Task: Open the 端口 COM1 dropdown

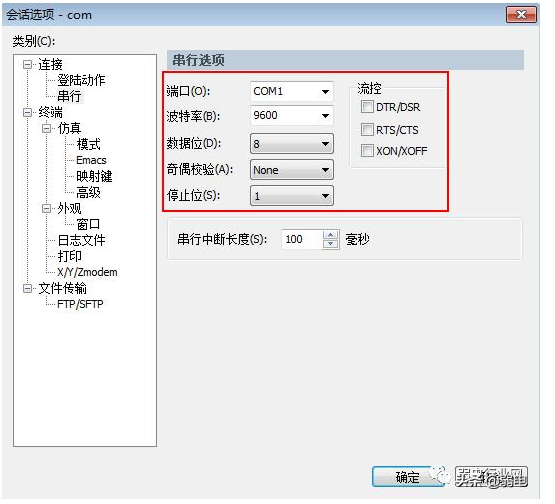Action: pyautogui.click(x=292, y=92)
